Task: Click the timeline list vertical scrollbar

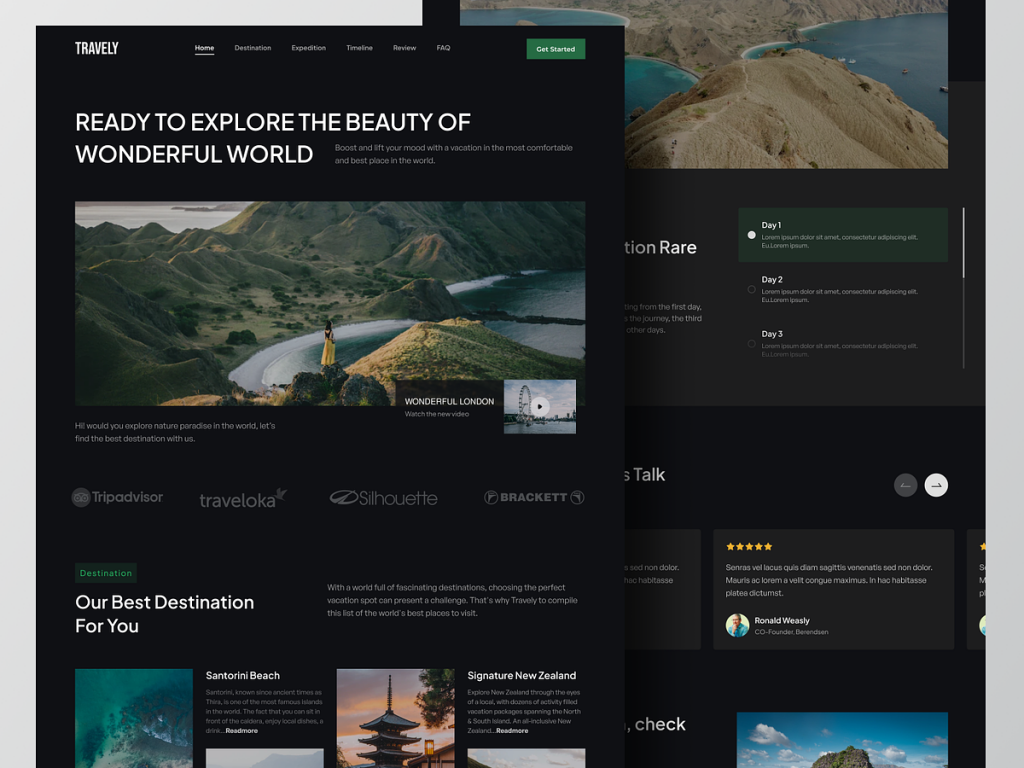Action: point(964,243)
